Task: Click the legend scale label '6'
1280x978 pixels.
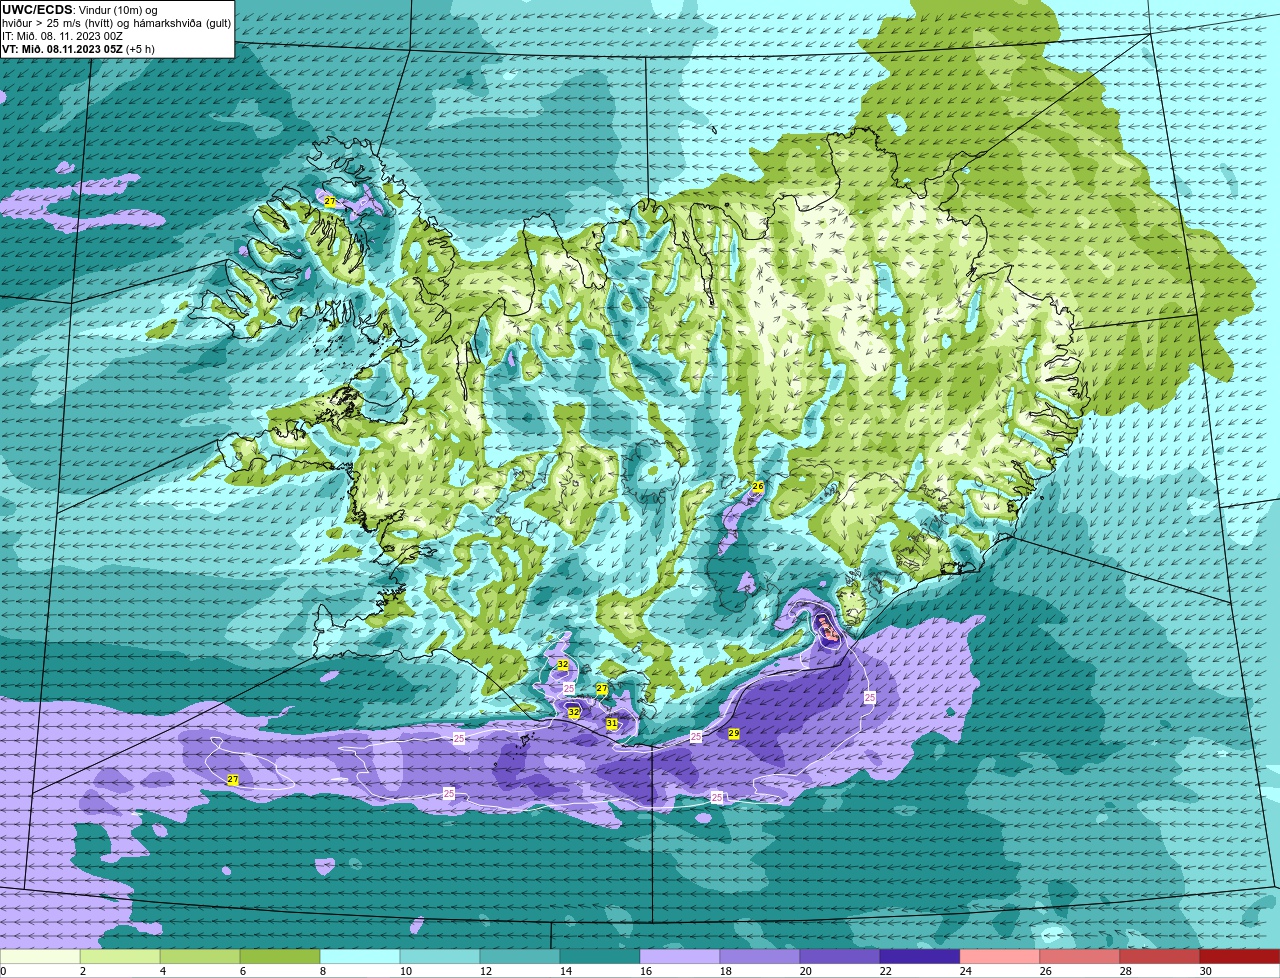Action: [x=243, y=971]
